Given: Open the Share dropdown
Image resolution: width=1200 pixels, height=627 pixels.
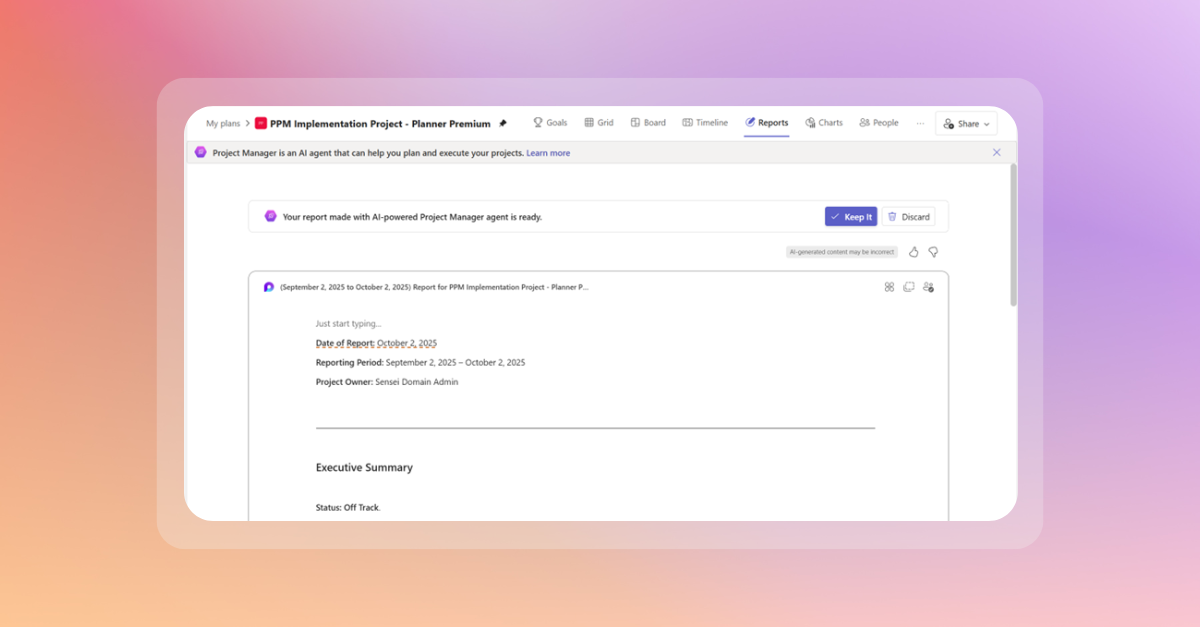Looking at the screenshot, I should coord(966,124).
